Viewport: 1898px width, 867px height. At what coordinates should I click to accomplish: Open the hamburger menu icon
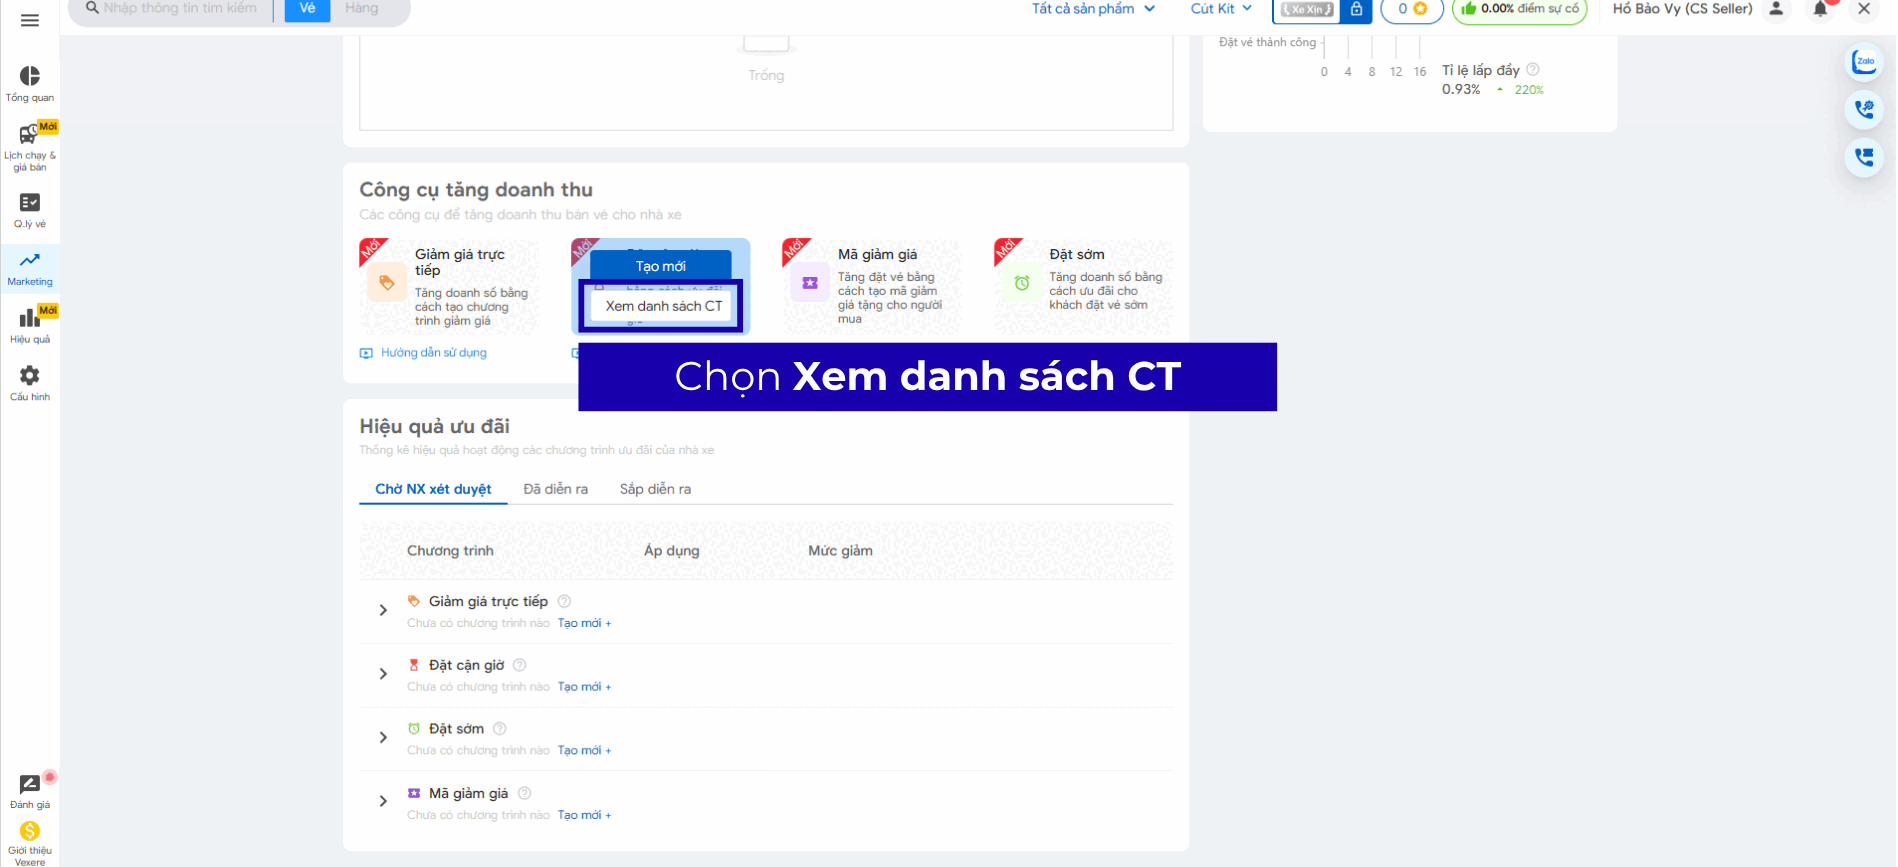pyautogui.click(x=30, y=20)
